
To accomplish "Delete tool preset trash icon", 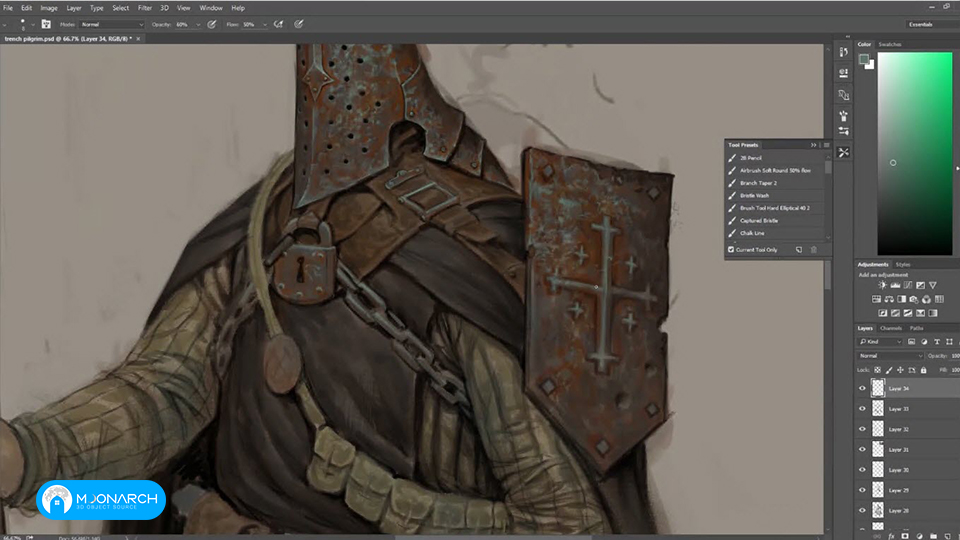I will (814, 250).
